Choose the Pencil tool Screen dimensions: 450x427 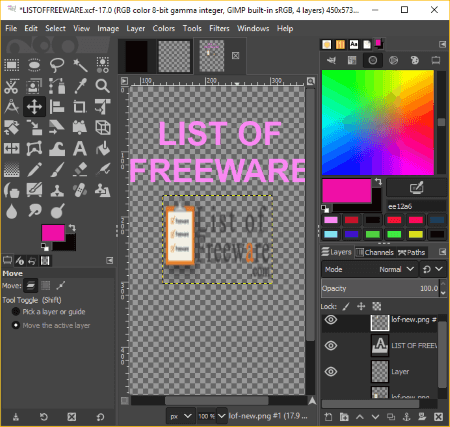click(x=34, y=169)
